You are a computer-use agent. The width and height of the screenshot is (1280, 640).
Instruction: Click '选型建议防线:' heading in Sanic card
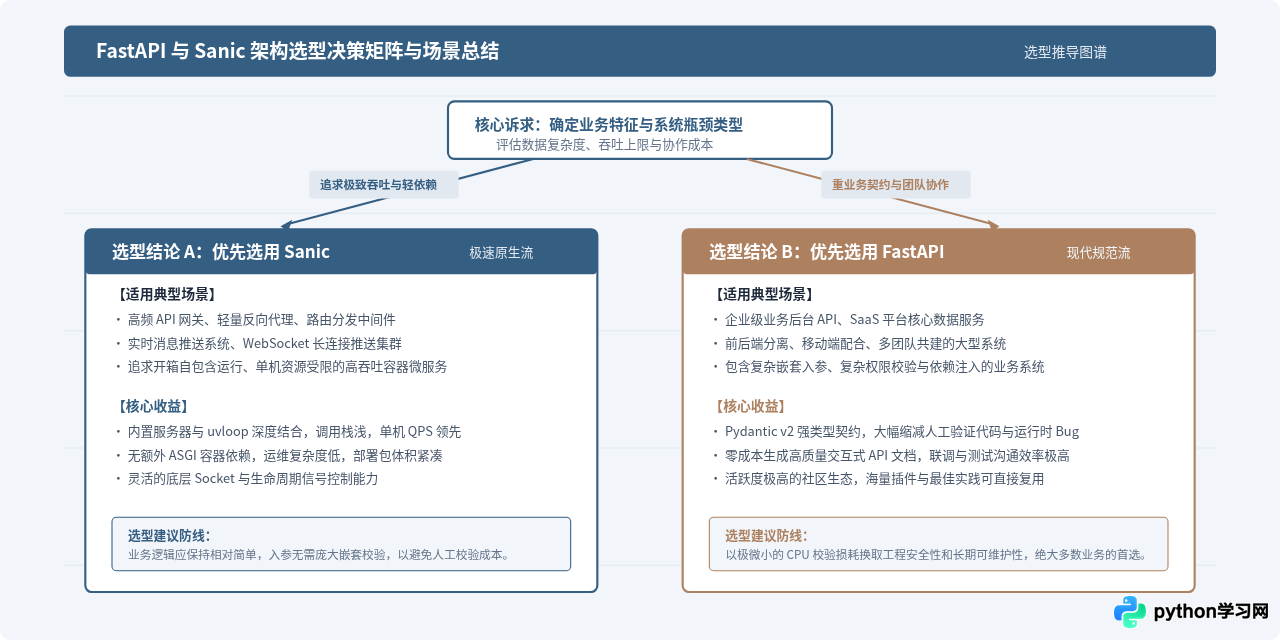[169, 535]
